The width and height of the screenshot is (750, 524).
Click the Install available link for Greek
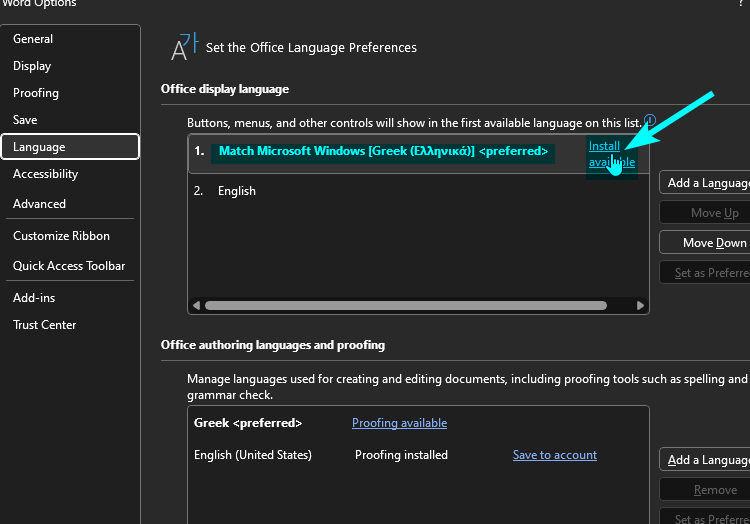[612, 154]
